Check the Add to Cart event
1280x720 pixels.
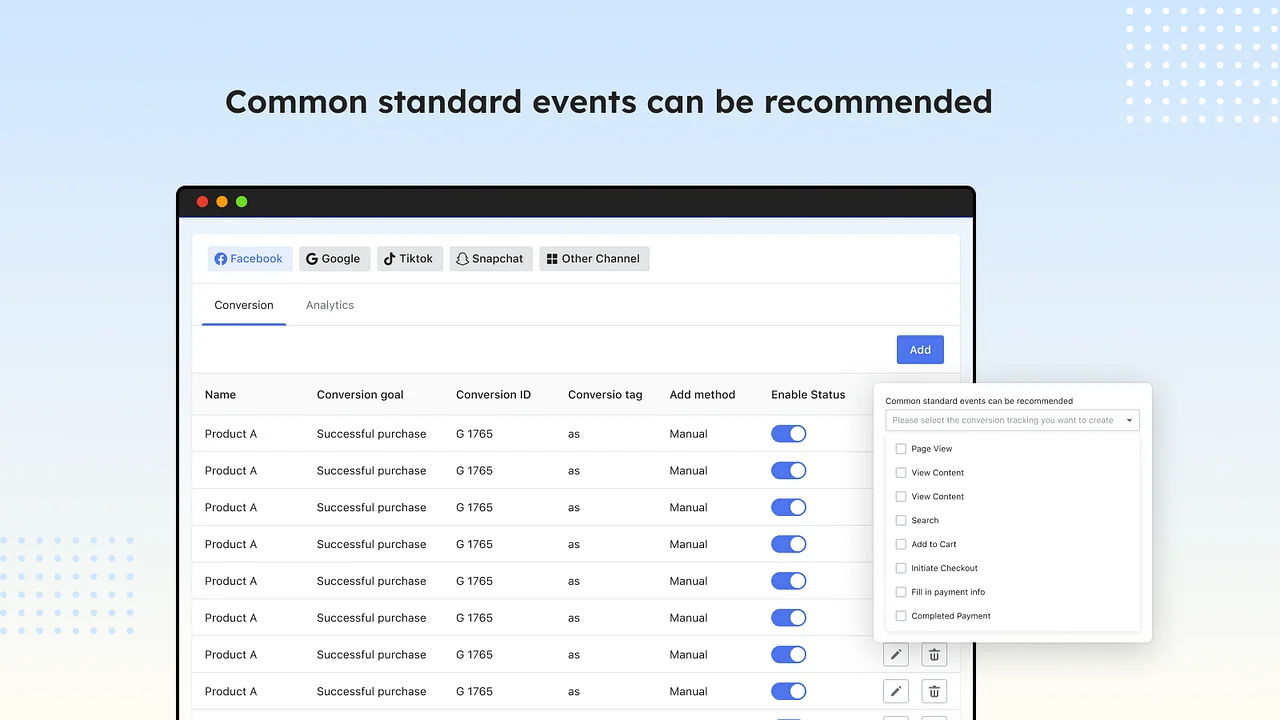pos(900,544)
